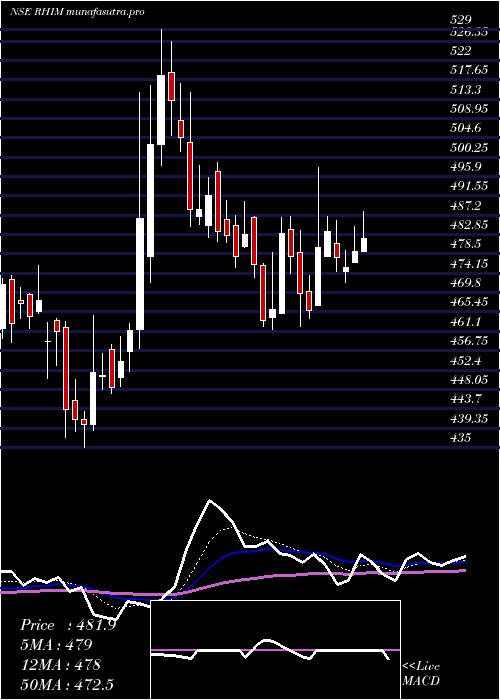500x700 pixels.
Task: Click the 439.35 price axis label
Action: [469, 419]
